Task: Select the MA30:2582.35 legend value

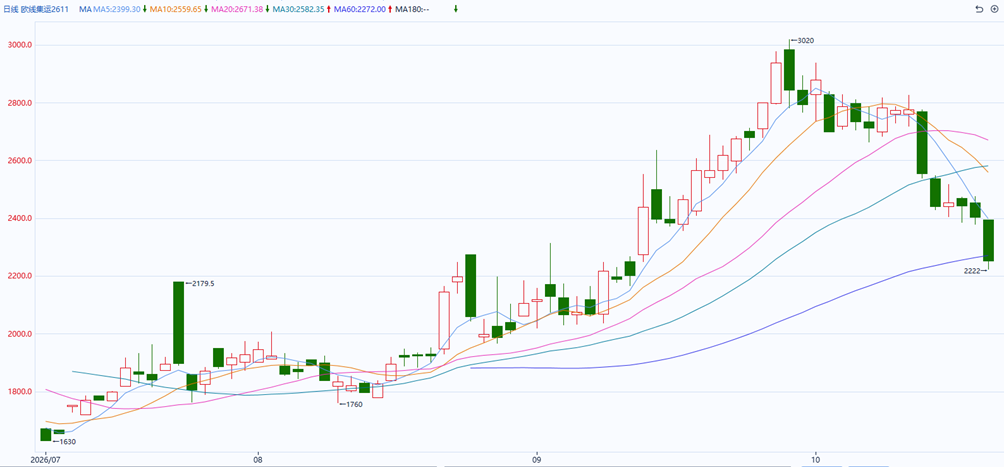Action: tap(298, 9)
